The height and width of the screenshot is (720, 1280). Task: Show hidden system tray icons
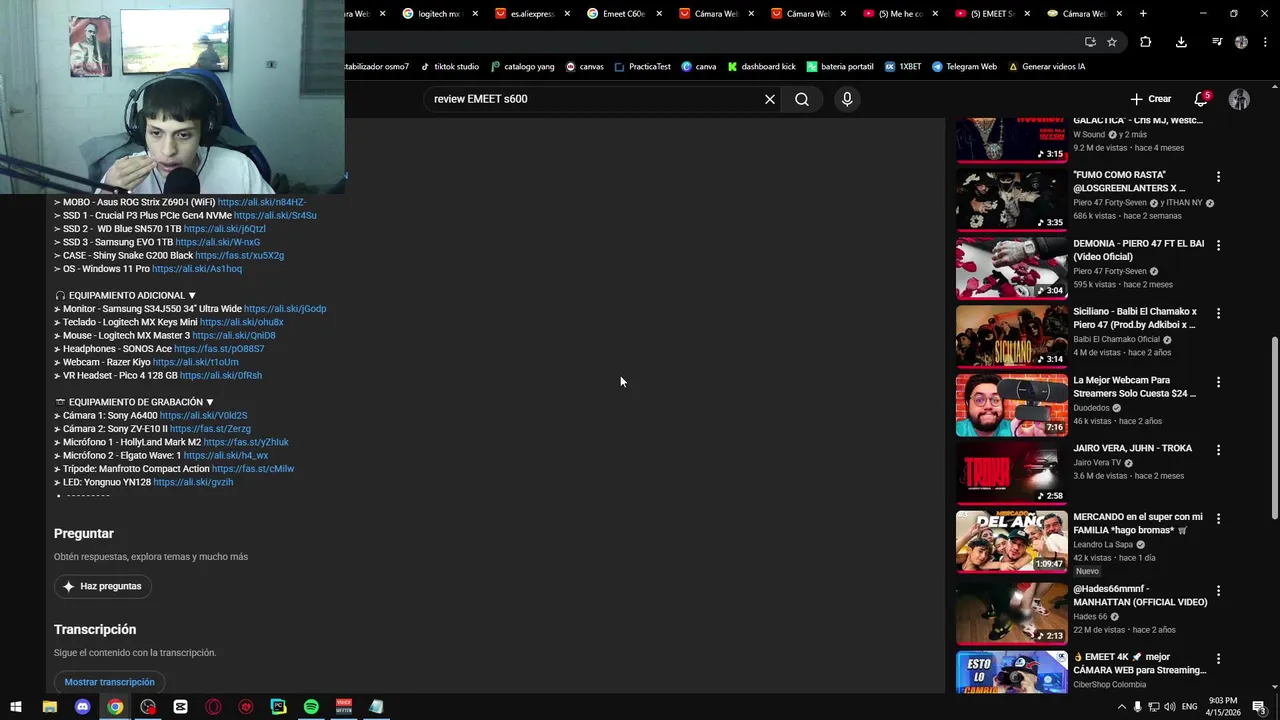coord(1122,707)
